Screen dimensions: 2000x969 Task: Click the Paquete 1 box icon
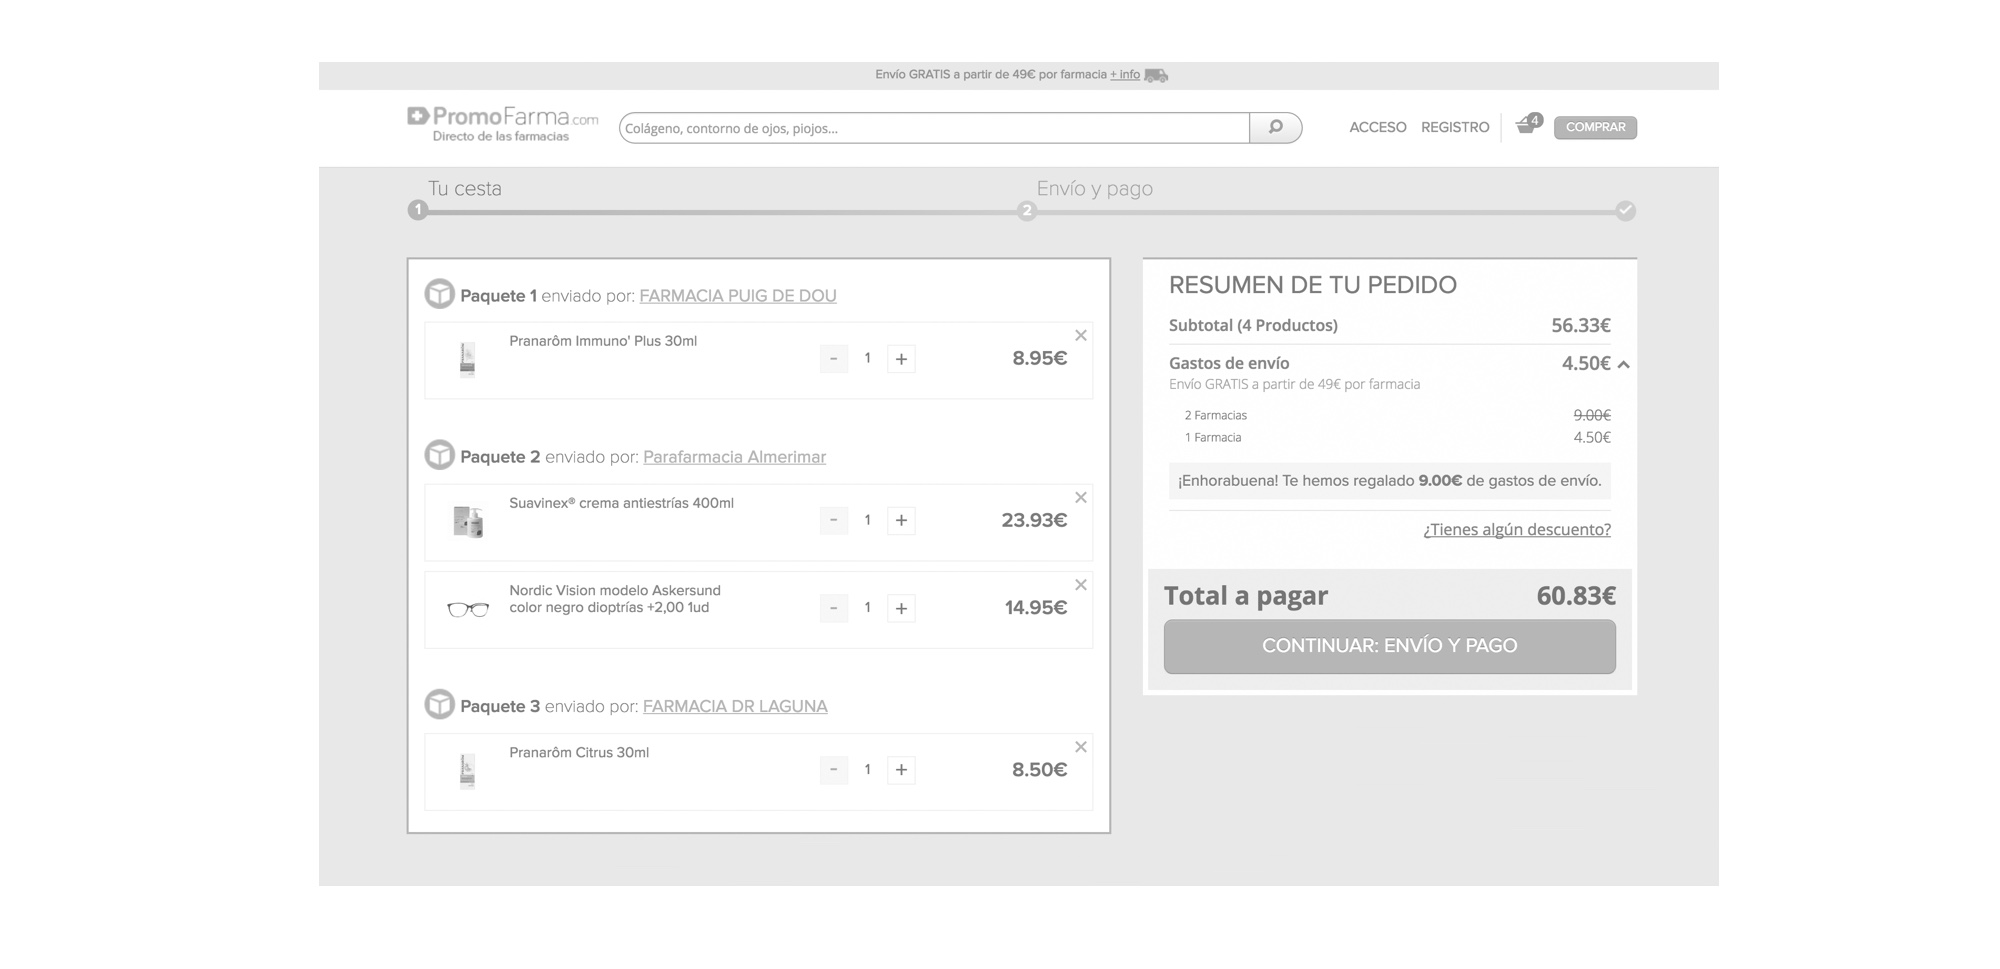pyautogui.click(x=439, y=294)
